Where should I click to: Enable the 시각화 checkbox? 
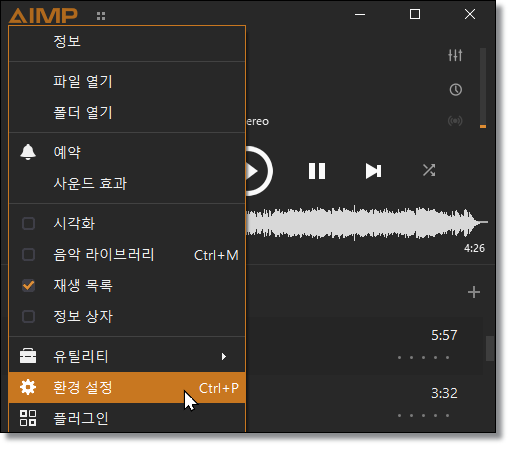pos(28,223)
